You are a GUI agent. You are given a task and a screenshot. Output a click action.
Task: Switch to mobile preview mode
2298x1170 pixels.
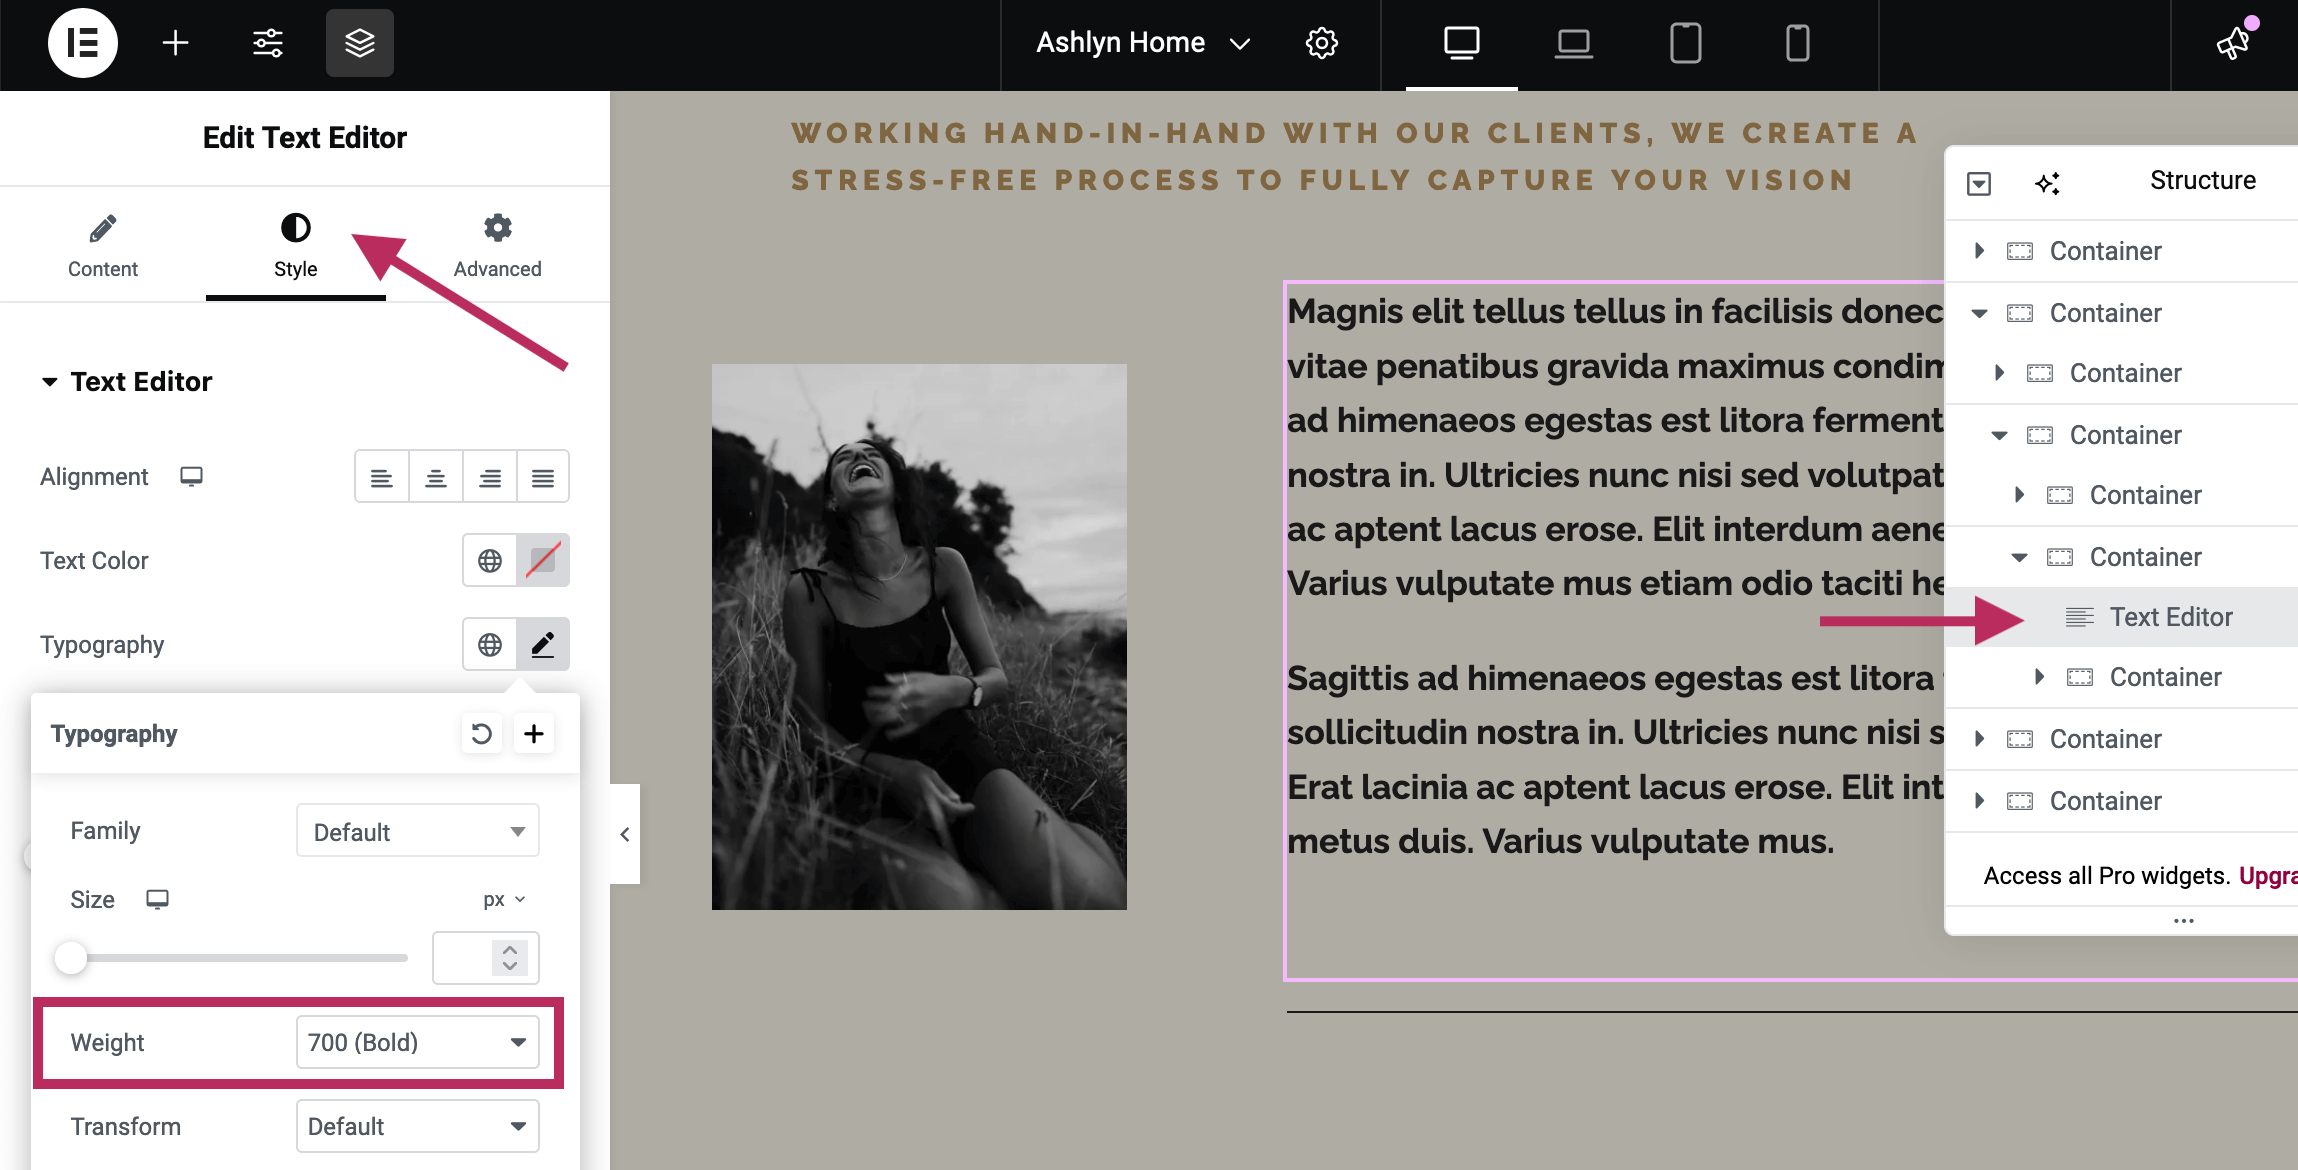[1797, 43]
